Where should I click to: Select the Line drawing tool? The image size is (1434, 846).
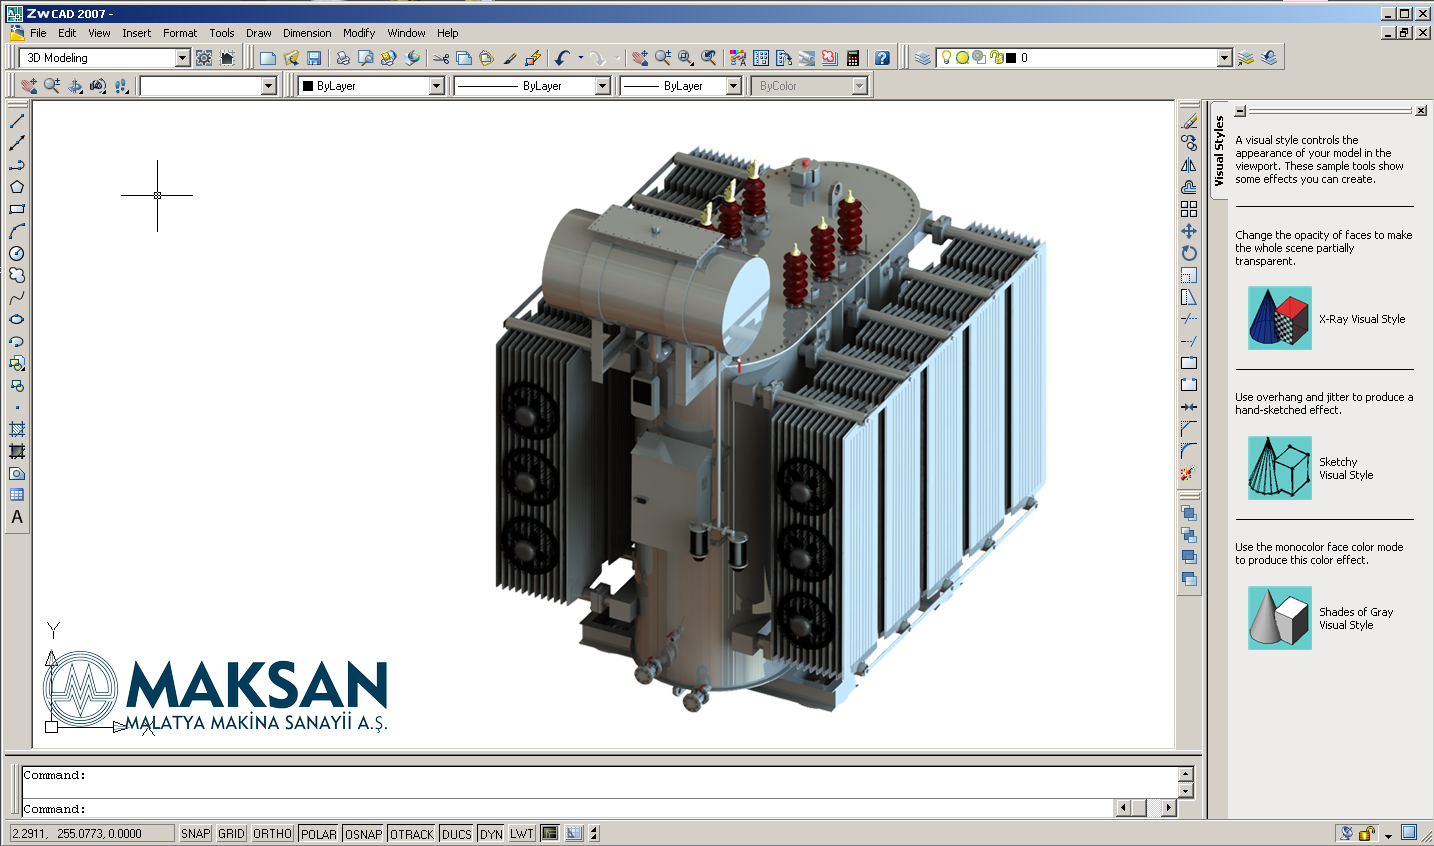pos(17,121)
